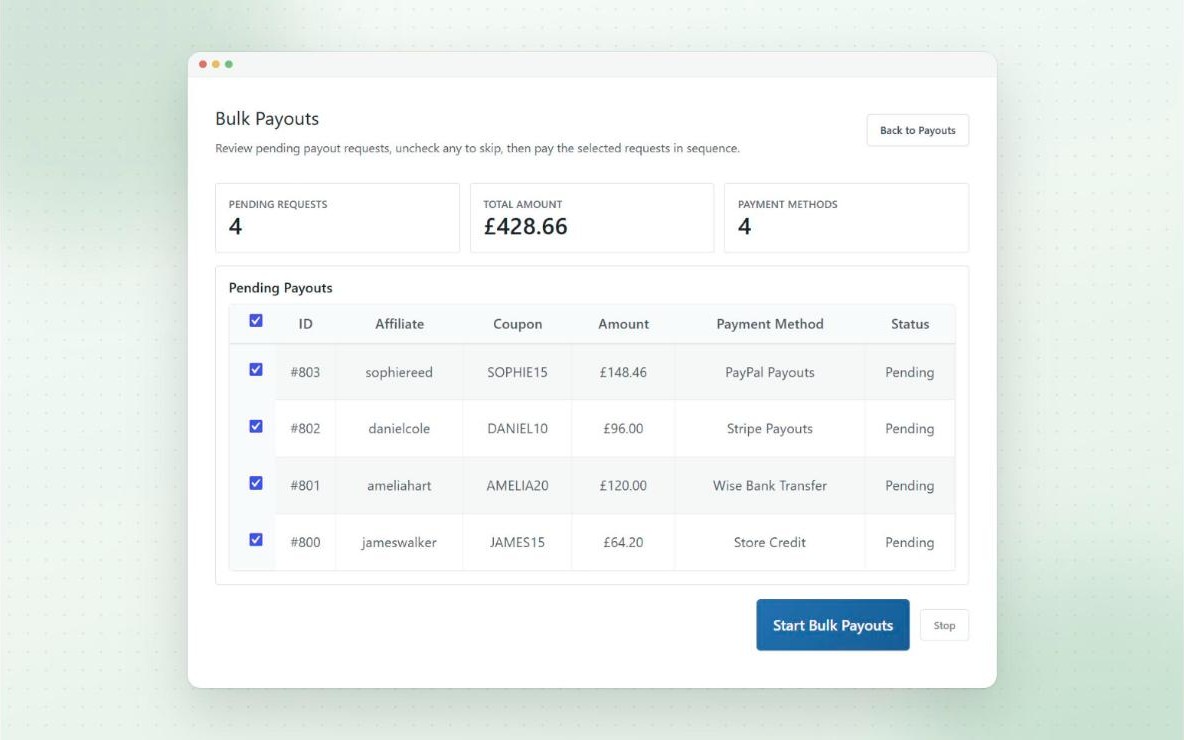
Task: Select the #803 ID cell
Action: (x=305, y=372)
